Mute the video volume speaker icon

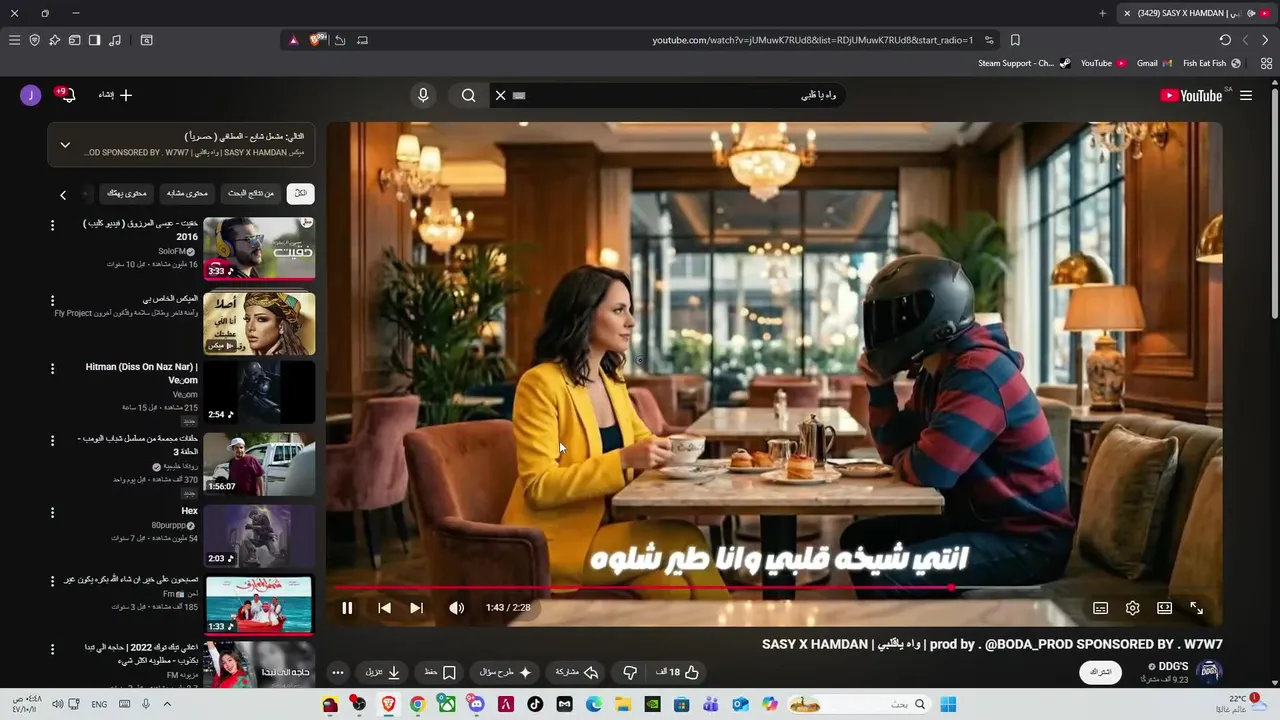pos(456,608)
